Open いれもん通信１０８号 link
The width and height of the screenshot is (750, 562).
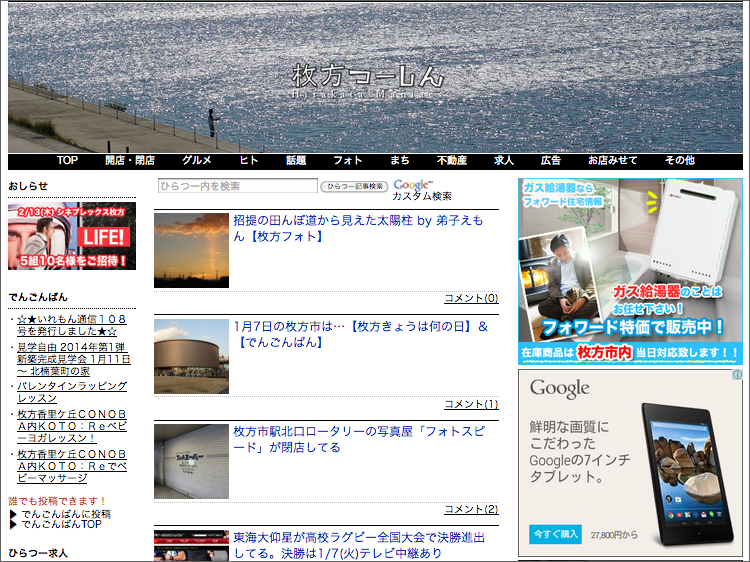tap(72, 325)
